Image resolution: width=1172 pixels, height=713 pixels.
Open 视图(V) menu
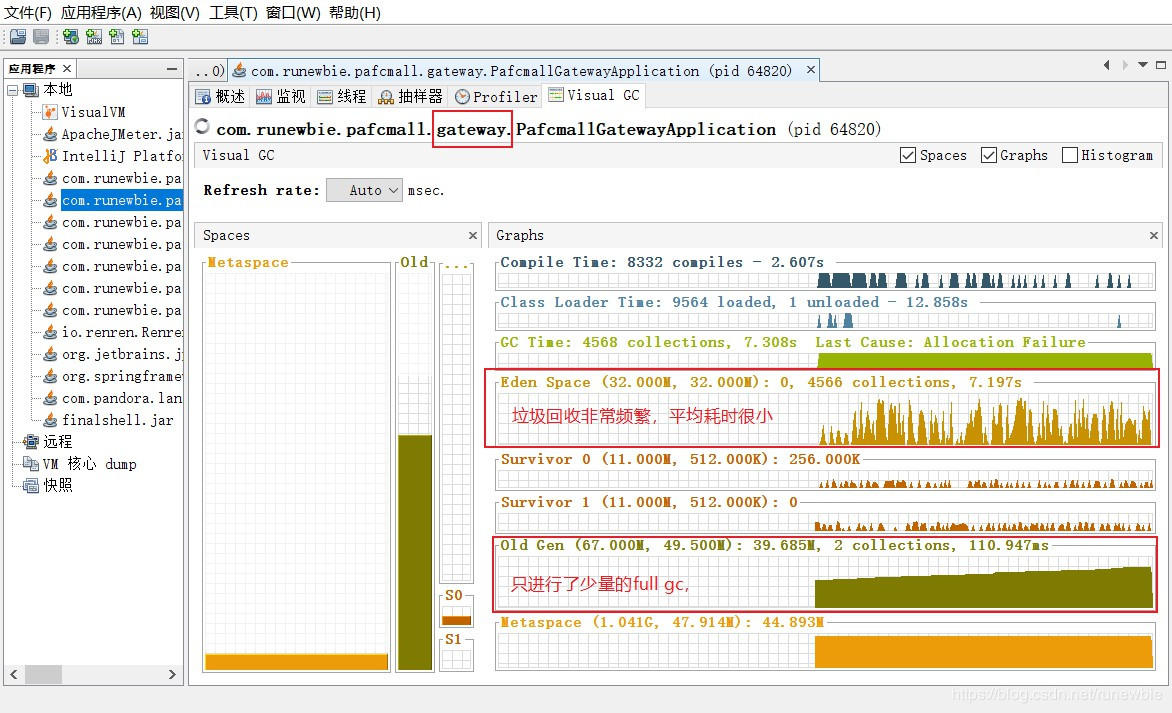(x=174, y=13)
